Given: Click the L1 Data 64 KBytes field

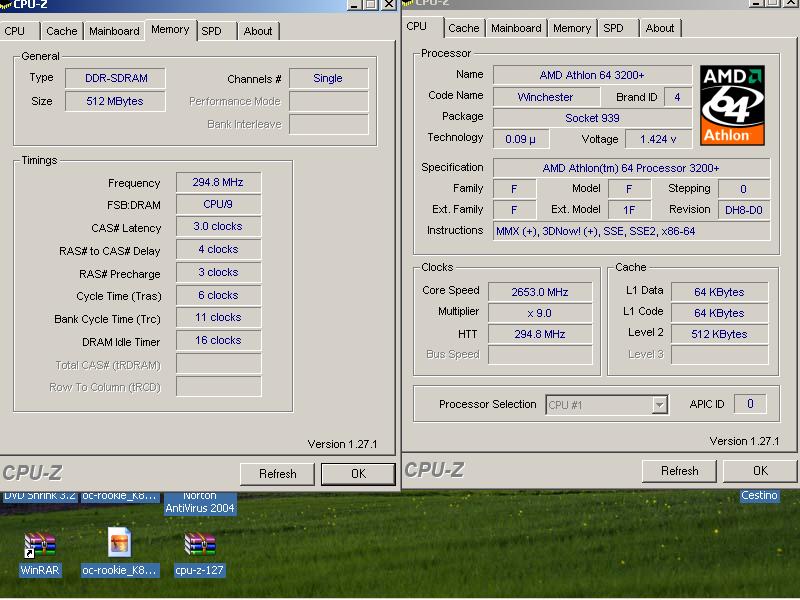Looking at the screenshot, I should point(719,292).
